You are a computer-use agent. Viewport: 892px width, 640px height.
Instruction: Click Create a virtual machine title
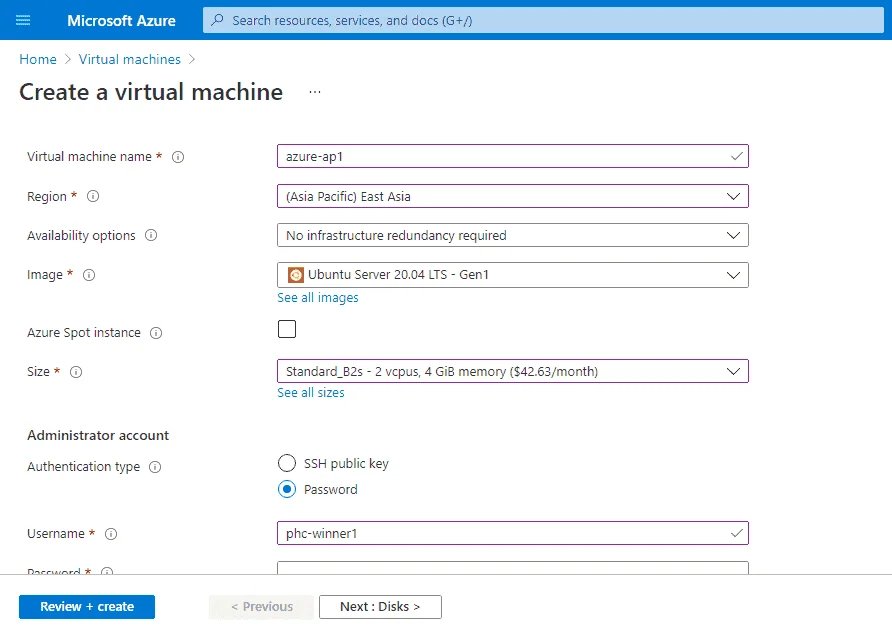tap(151, 92)
